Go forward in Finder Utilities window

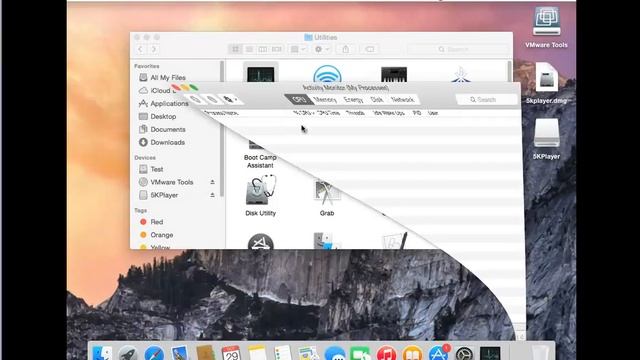click(154, 49)
